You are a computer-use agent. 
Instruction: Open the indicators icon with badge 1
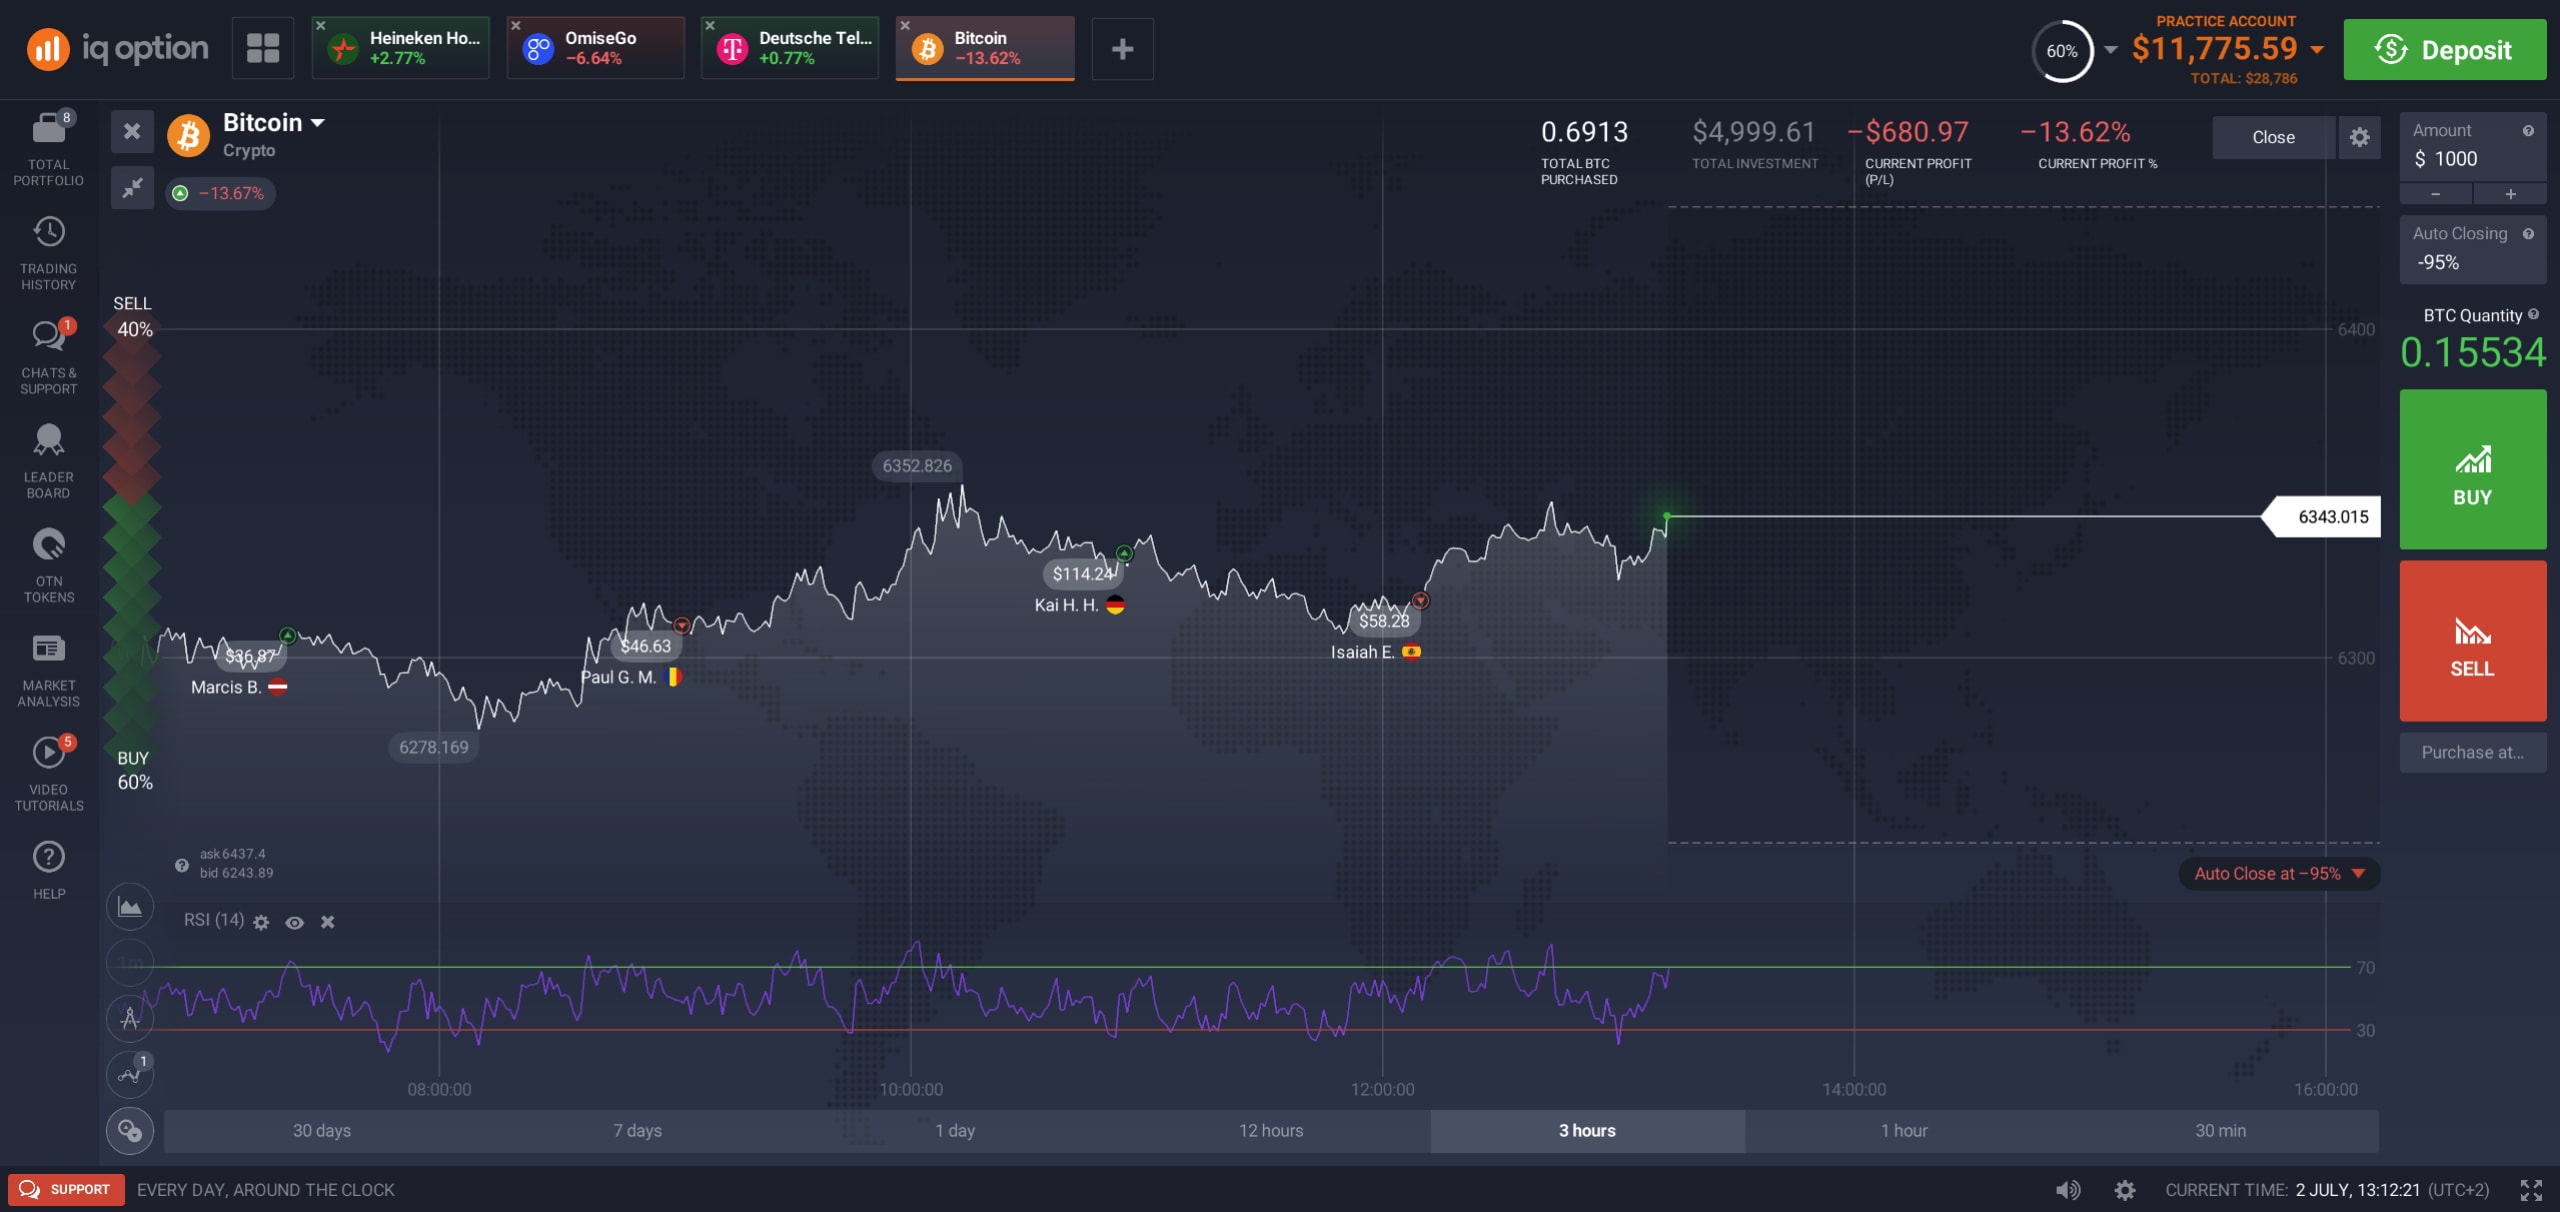(130, 1075)
